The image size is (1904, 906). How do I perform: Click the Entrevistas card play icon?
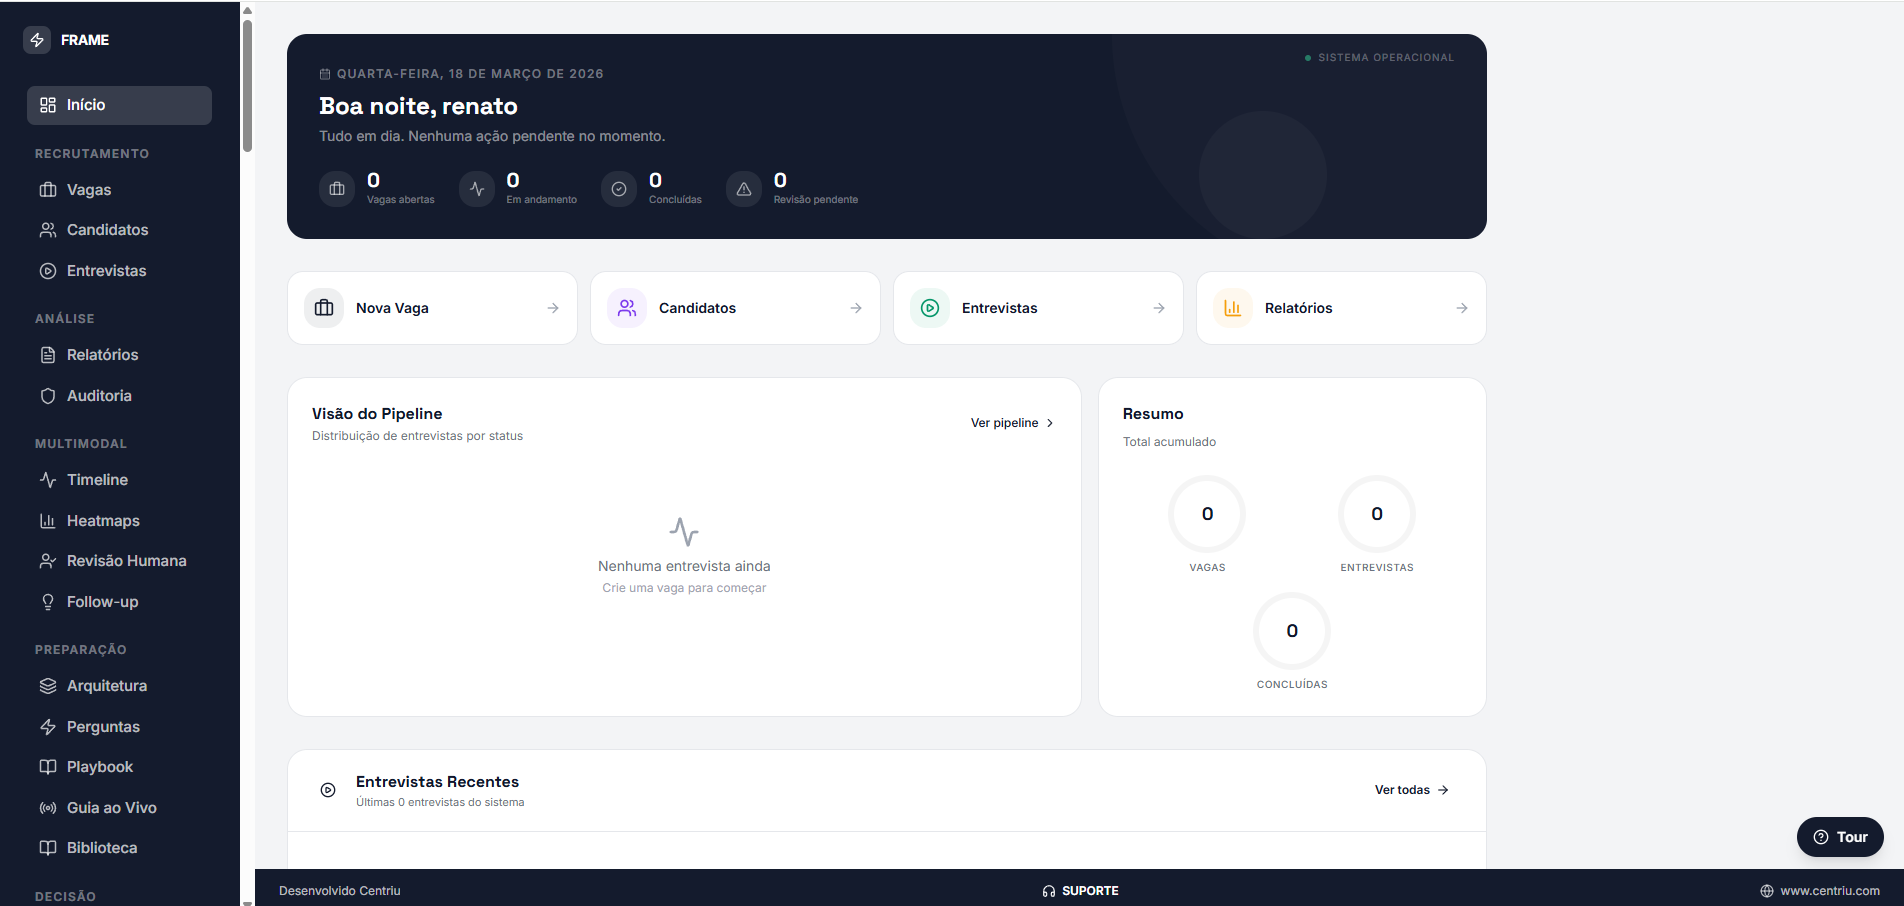tap(930, 308)
